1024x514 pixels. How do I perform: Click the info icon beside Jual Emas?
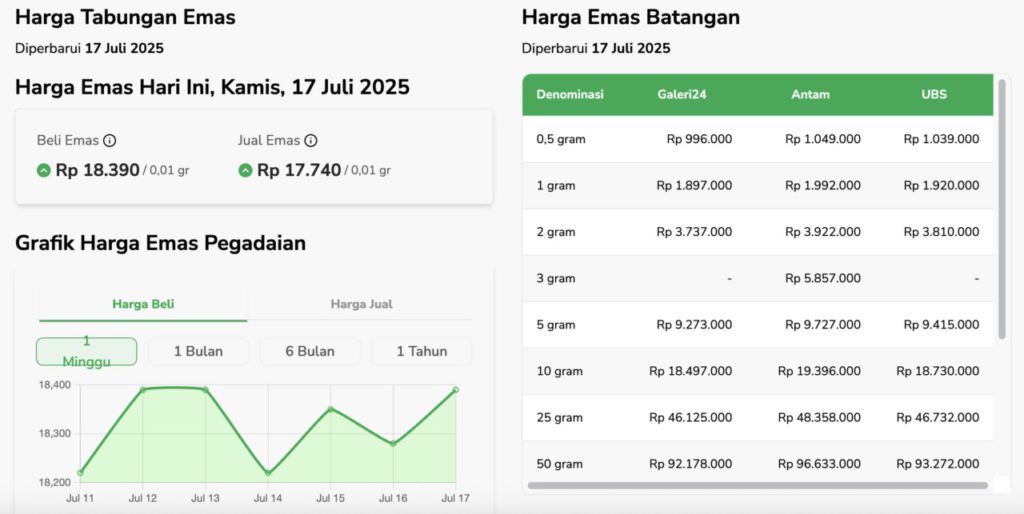click(x=311, y=141)
